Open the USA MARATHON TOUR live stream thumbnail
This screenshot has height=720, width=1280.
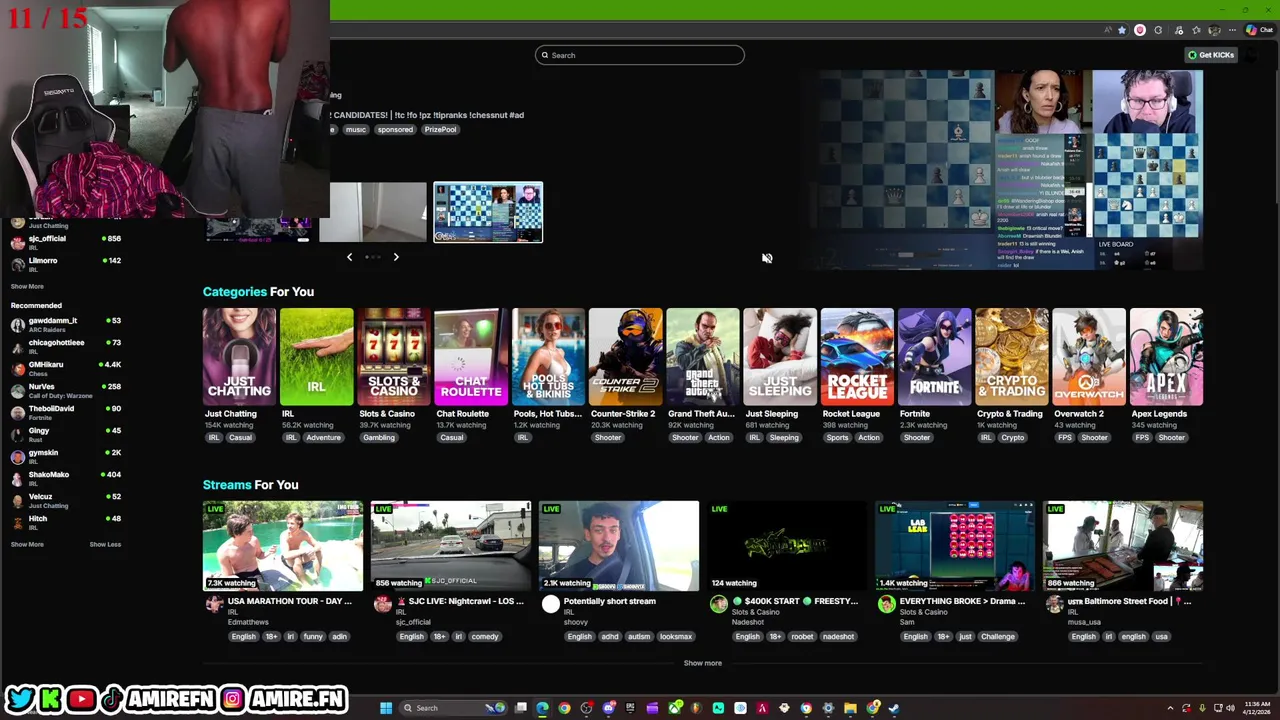click(283, 546)
